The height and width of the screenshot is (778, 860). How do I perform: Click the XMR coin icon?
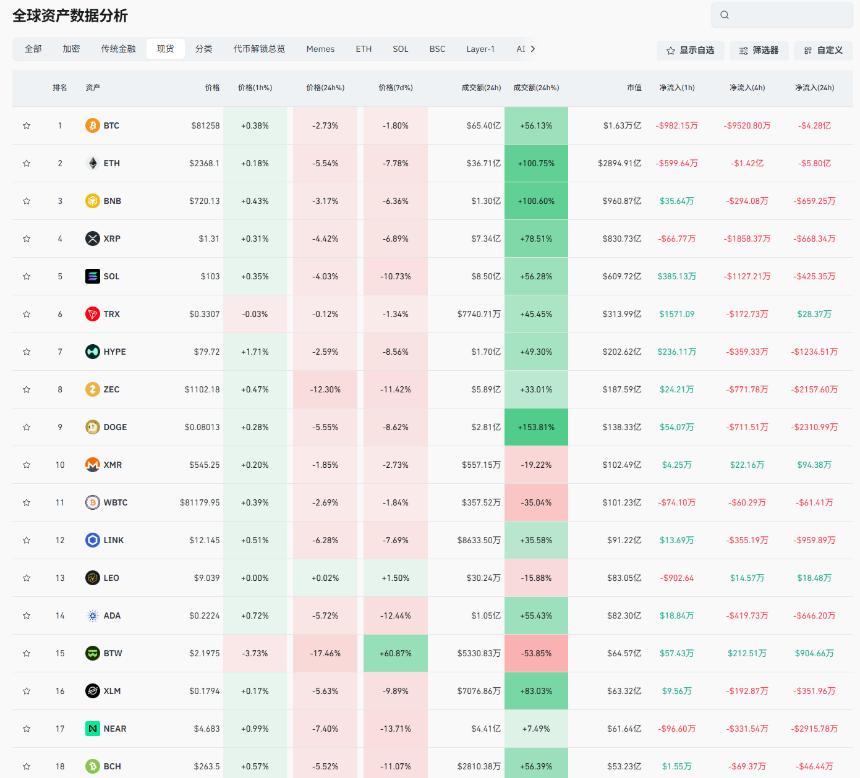pyautogui.click(x=92, y=465)
